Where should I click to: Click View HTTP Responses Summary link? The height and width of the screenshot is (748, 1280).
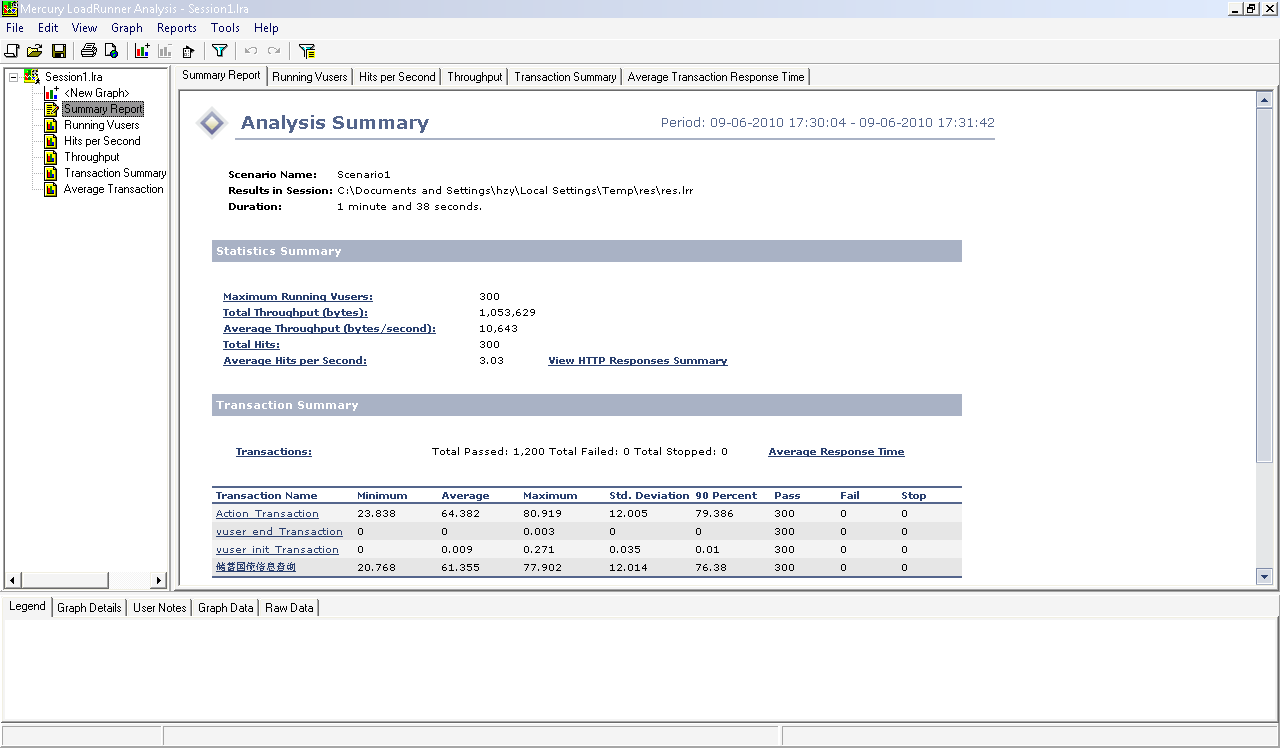[637, 361]
